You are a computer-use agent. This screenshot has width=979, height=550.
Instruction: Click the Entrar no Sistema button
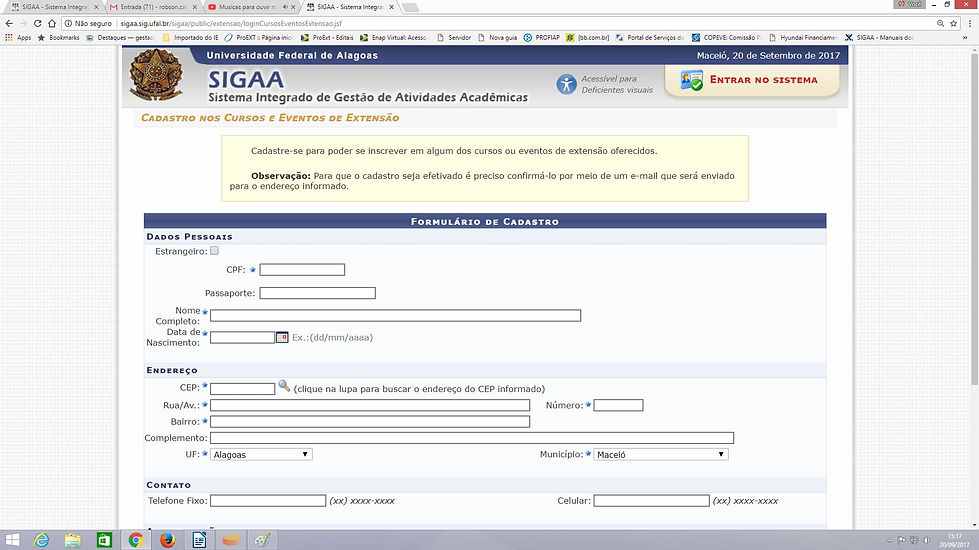pos(752,81)
